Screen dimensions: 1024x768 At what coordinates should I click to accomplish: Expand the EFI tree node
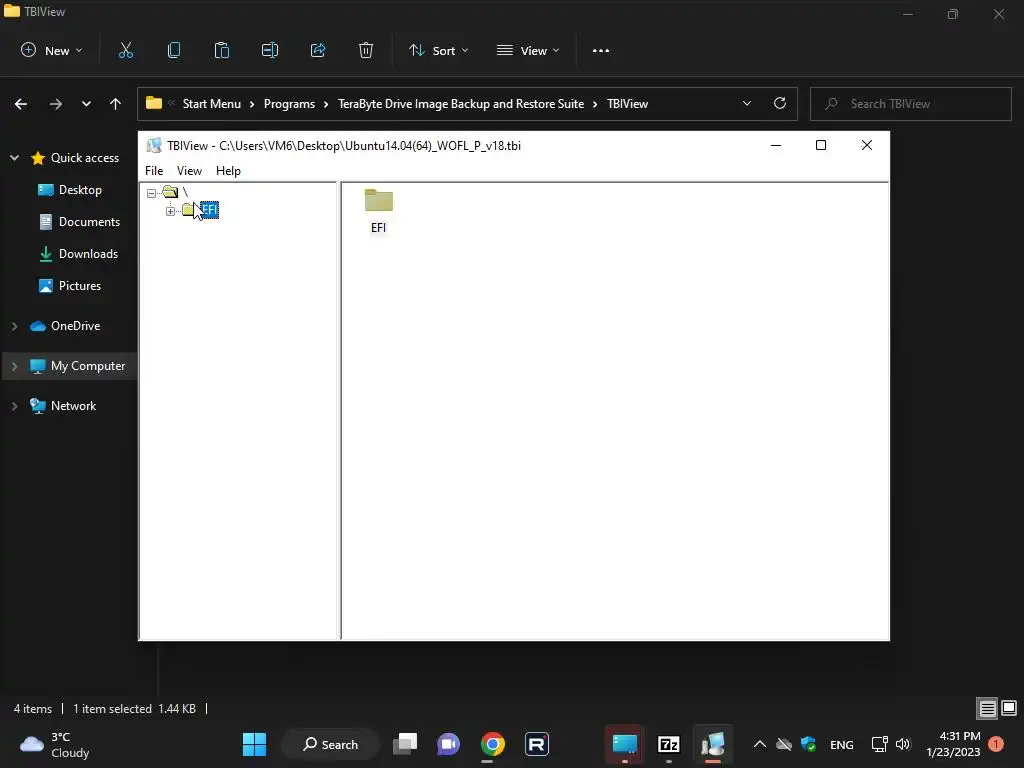pos(170,211)
